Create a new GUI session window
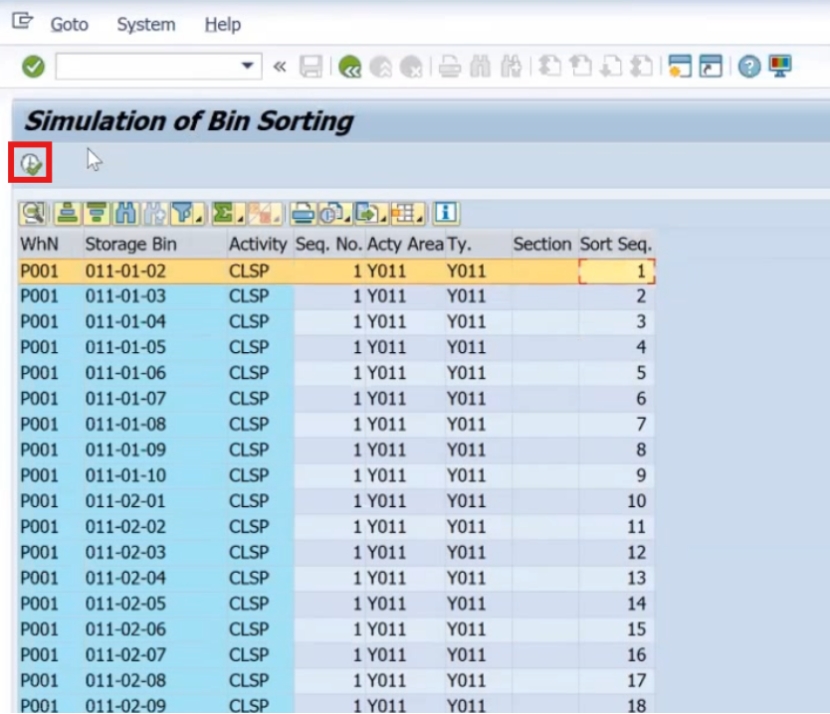830x714 pixels. point(680,67)
